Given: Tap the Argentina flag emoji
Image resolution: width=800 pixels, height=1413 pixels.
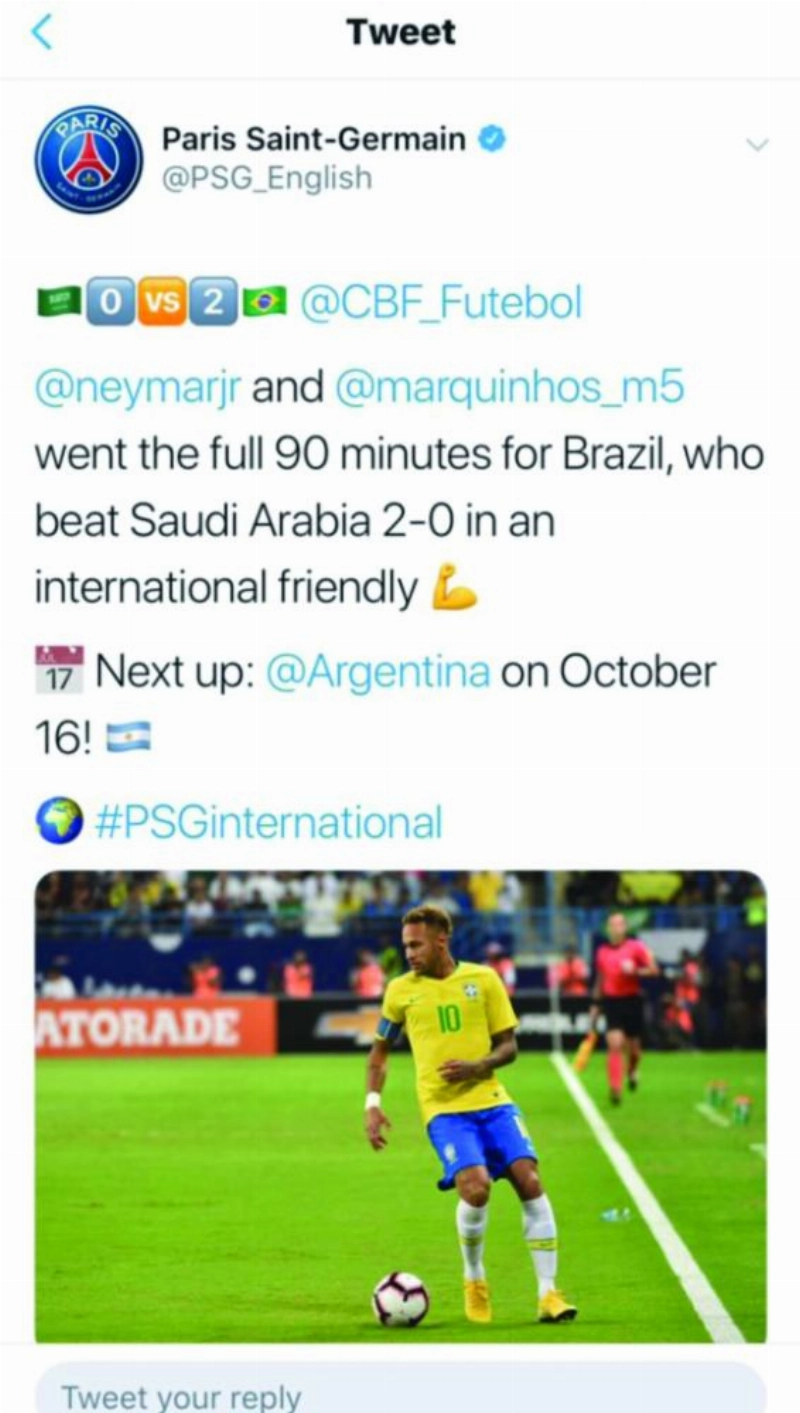Looking at the screenshot, I should 129,738.
